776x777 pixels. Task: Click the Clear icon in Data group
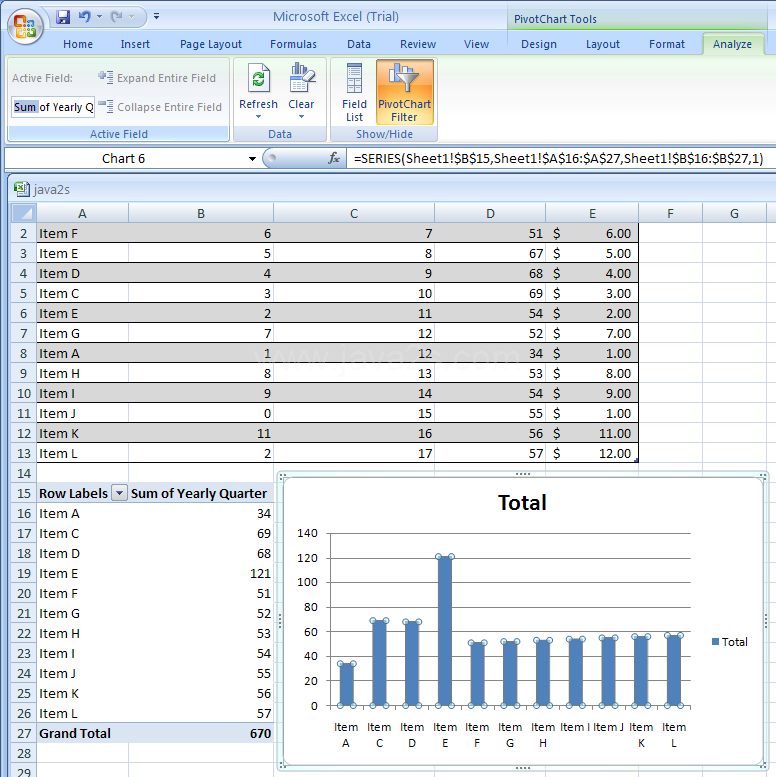[301, 78]
